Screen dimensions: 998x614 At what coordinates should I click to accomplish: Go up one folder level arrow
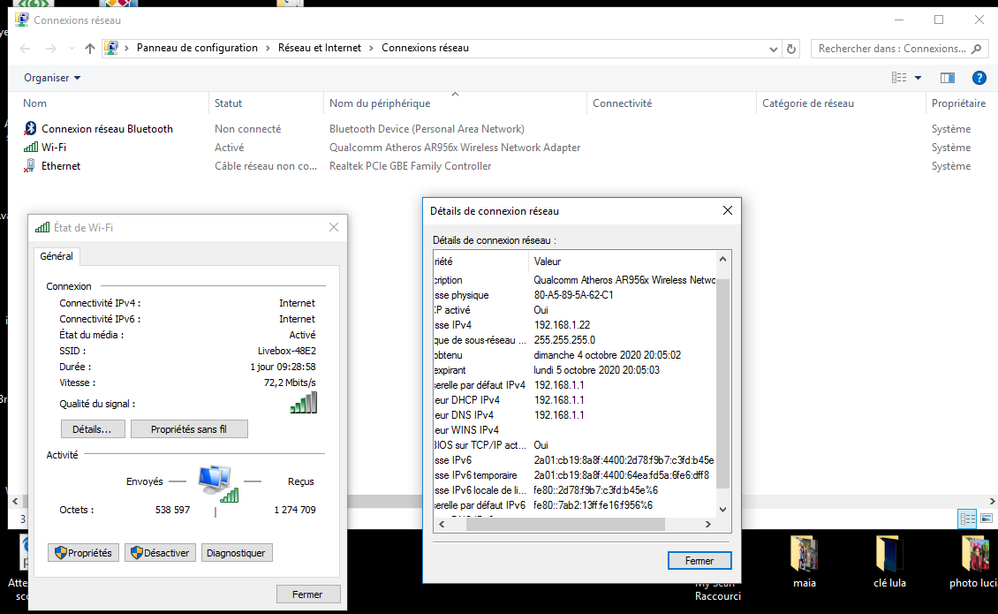(90, 48)
